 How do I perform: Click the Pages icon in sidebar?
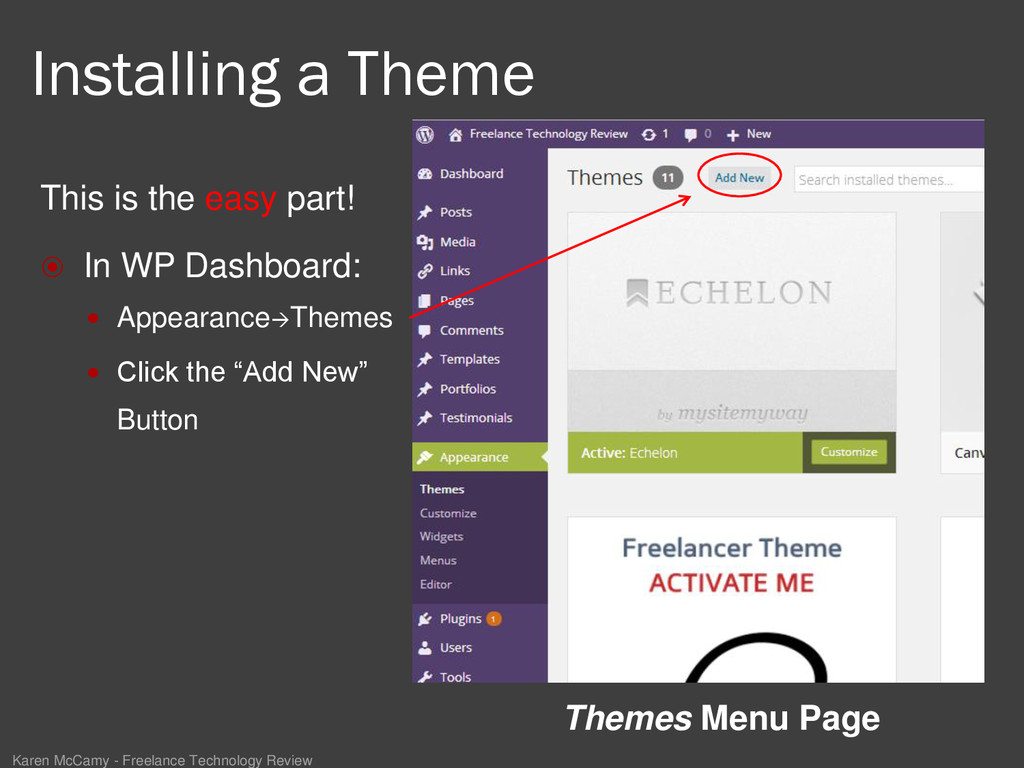point(424,301)
